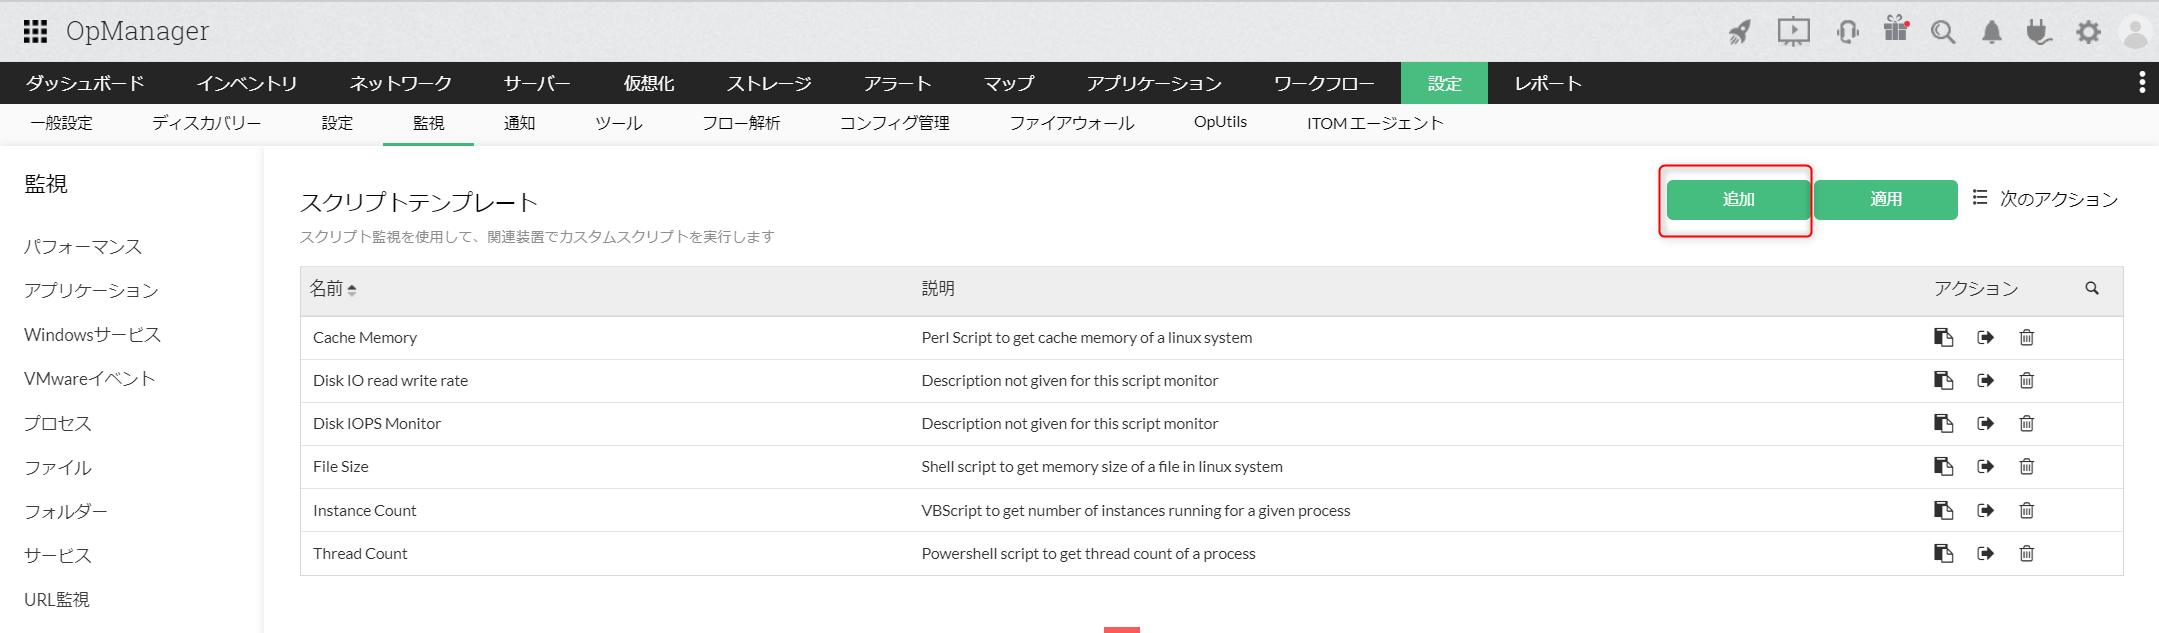Click the rocket quick-start icon

[x=1740, y=32]
